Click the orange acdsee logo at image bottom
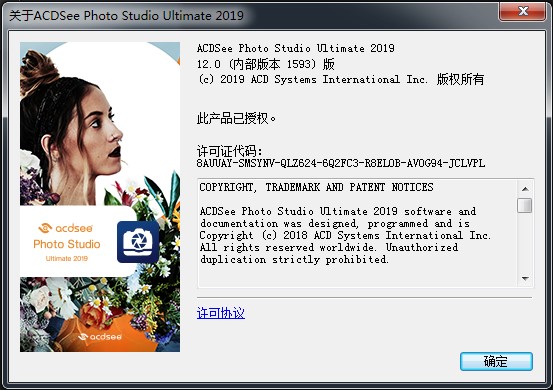553x390 pixels. 100,337
